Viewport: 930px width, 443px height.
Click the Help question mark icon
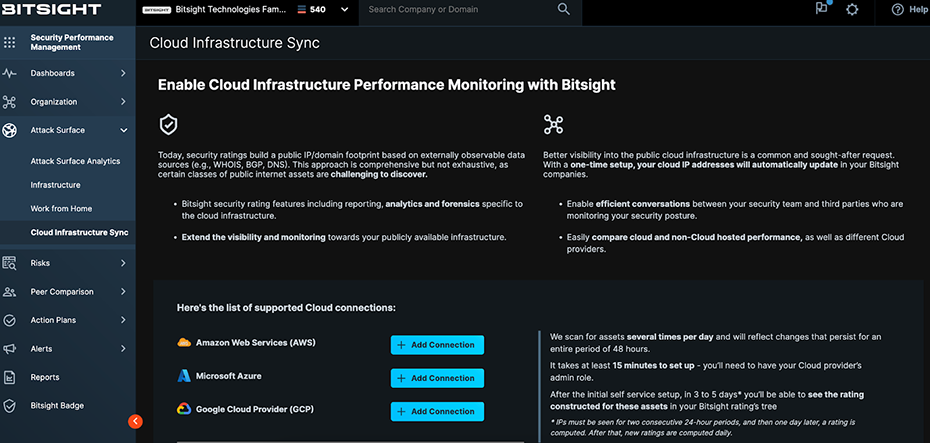coord(897,10)
